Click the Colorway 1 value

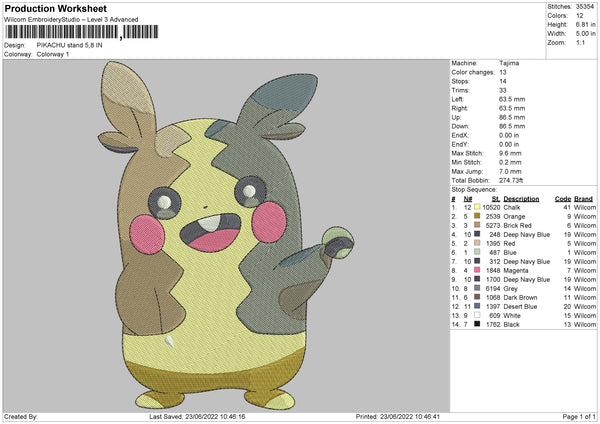pyautogui.click(x=53, y=54)
